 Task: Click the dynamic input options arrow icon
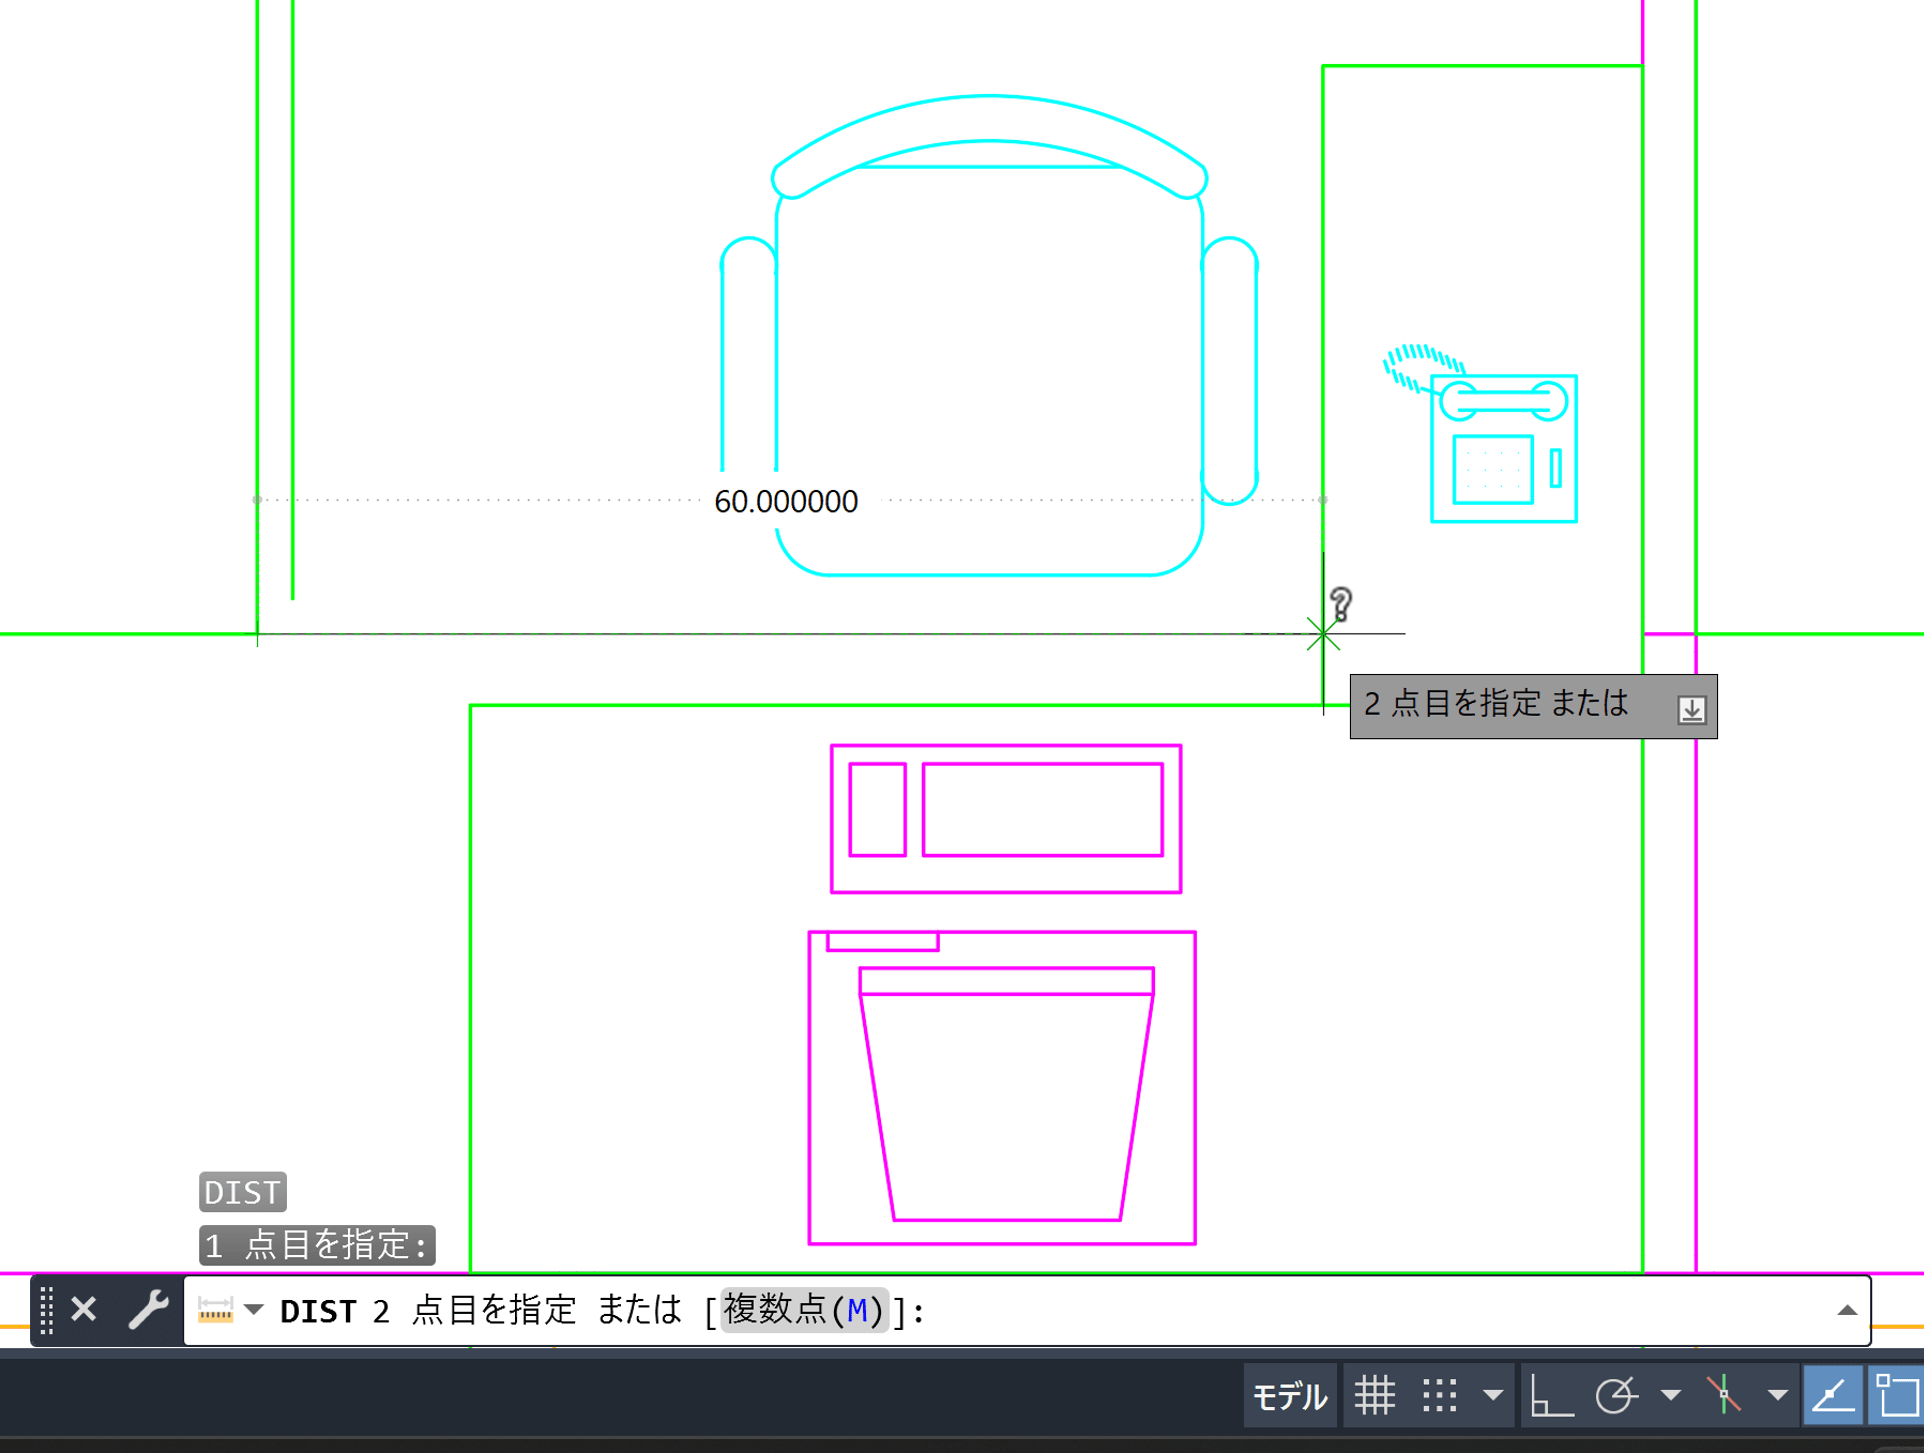click(x=1691, y=709)
